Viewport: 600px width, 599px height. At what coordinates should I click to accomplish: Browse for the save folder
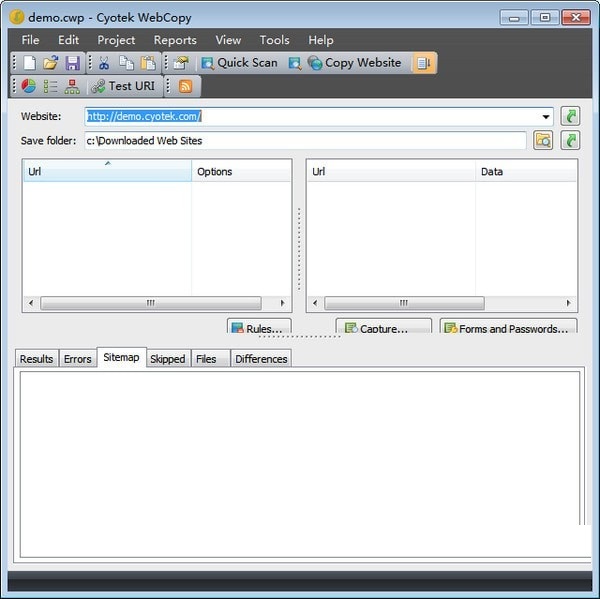[x=543, y=140]
